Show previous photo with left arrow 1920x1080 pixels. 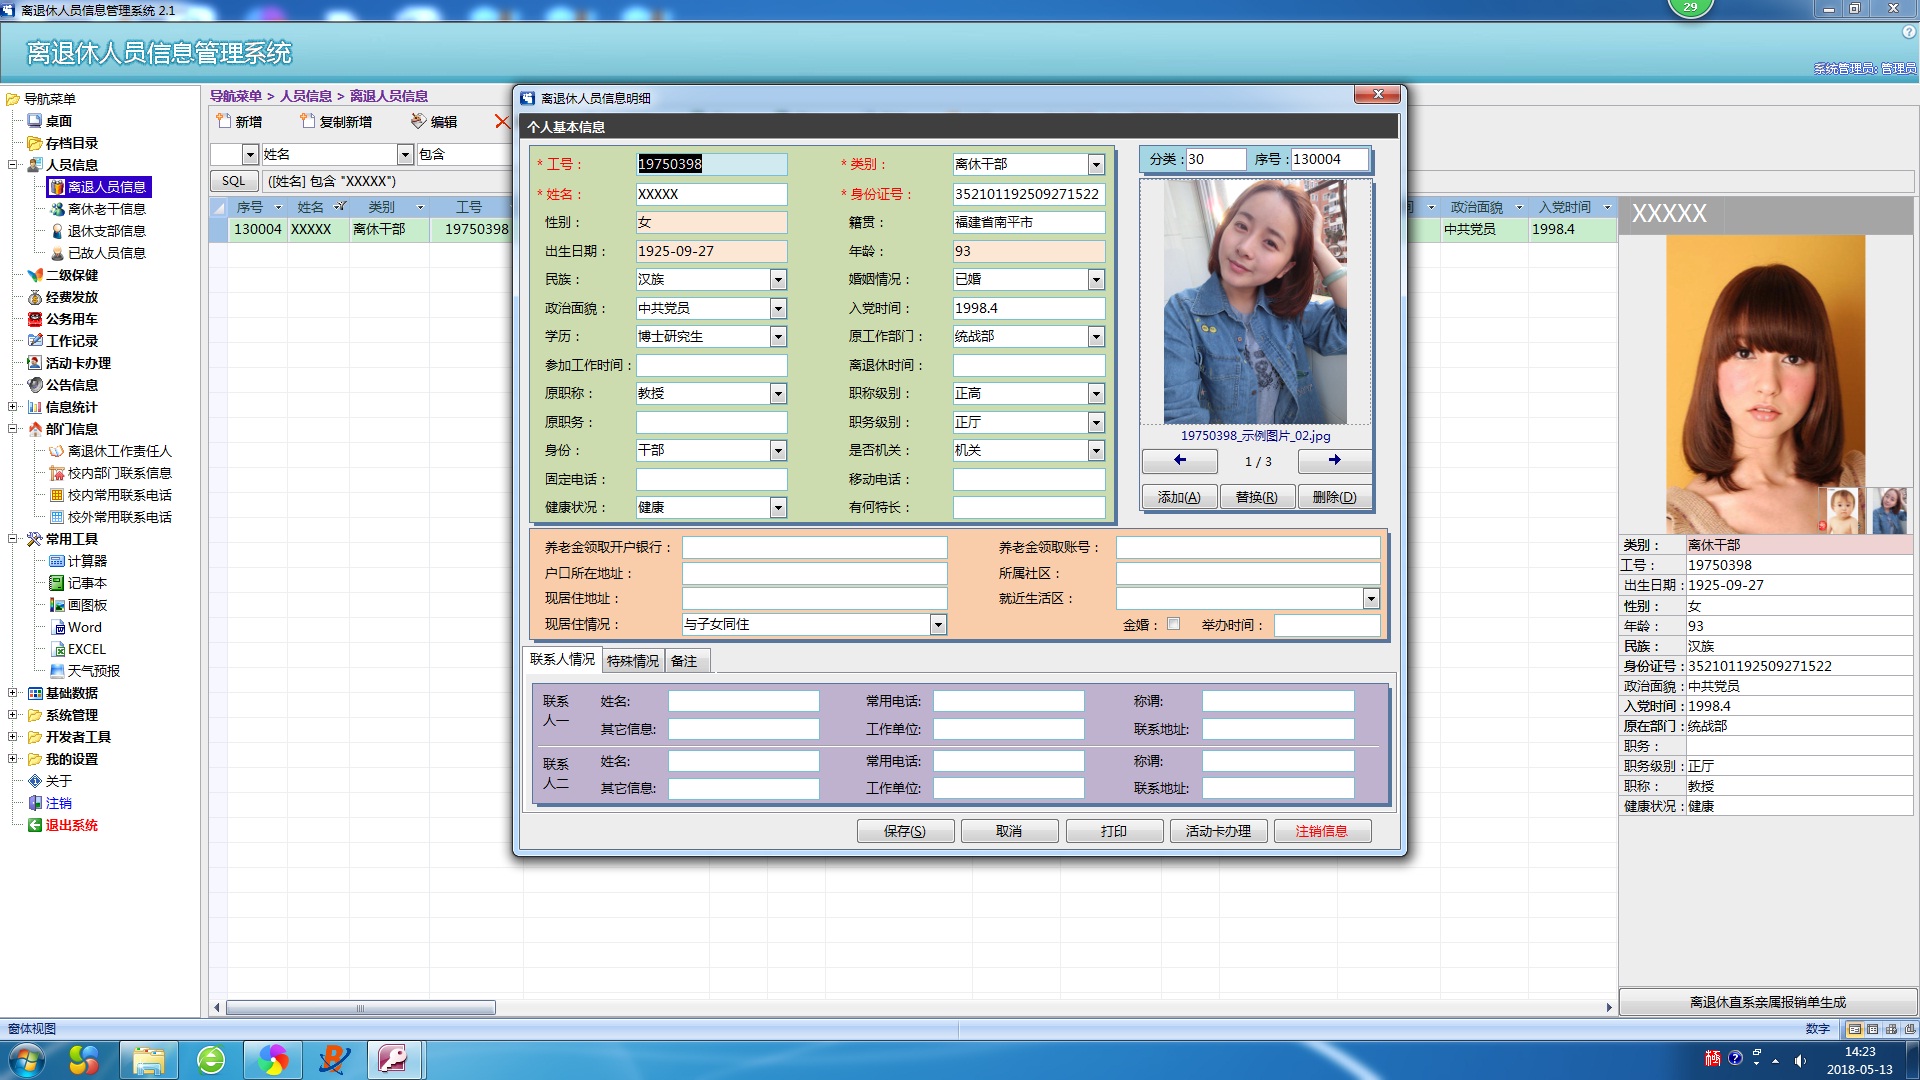click(x=1180, y=461)
